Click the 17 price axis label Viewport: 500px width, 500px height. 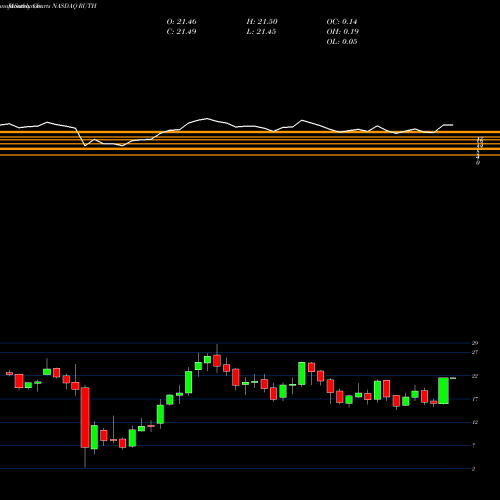tap(475, 399)
